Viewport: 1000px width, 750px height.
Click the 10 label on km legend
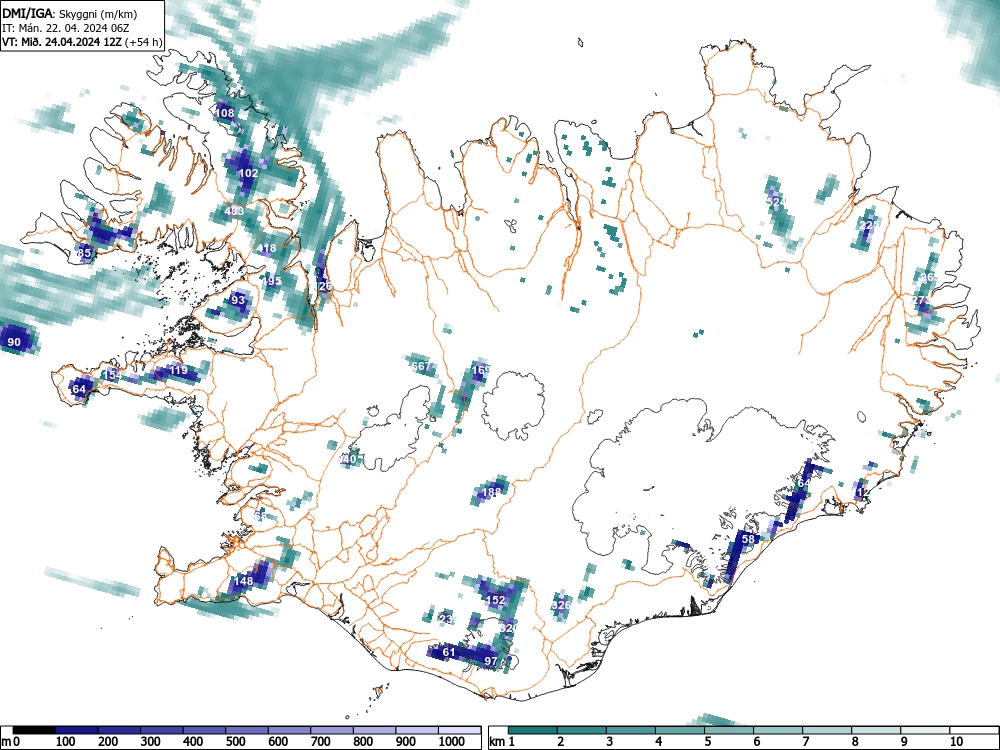pyautogui.click(x=955, y=742)
